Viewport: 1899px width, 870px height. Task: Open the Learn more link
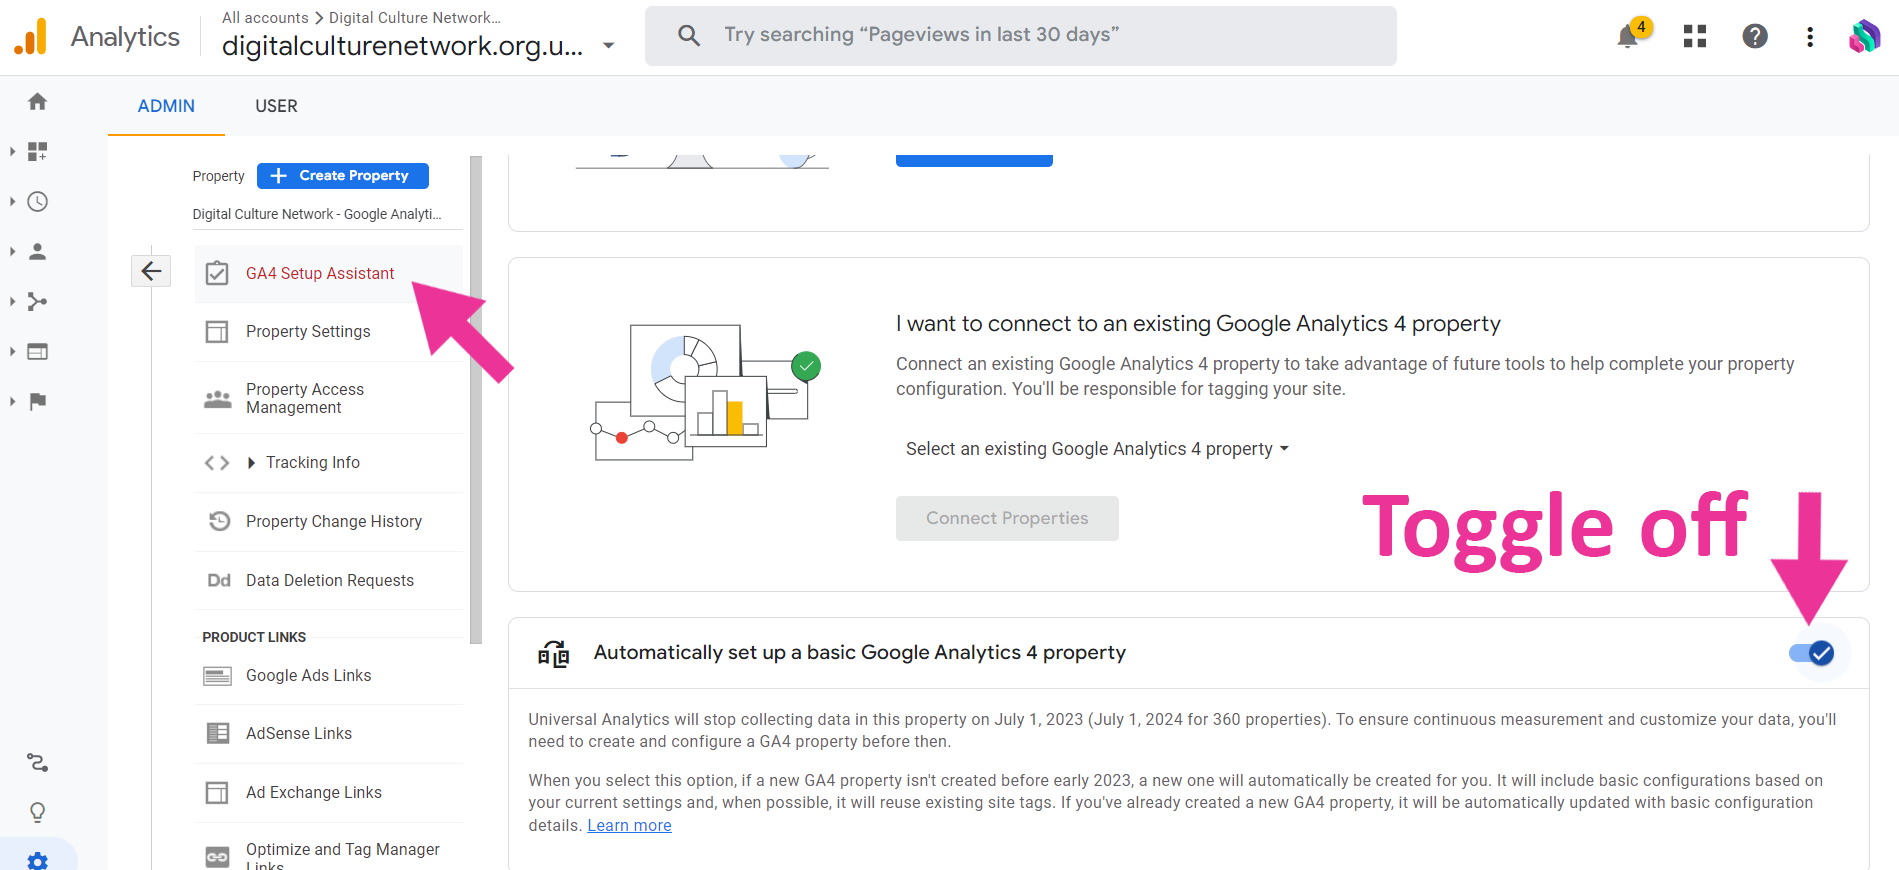(629, 825)
